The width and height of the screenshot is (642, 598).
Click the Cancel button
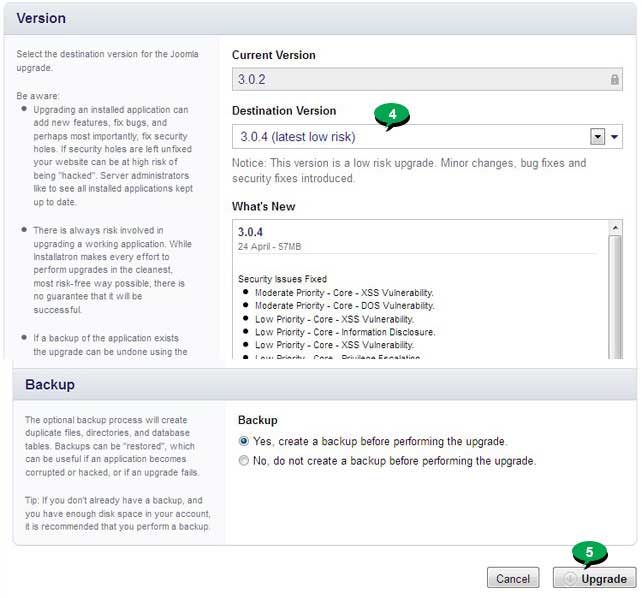tap(513, 578)
